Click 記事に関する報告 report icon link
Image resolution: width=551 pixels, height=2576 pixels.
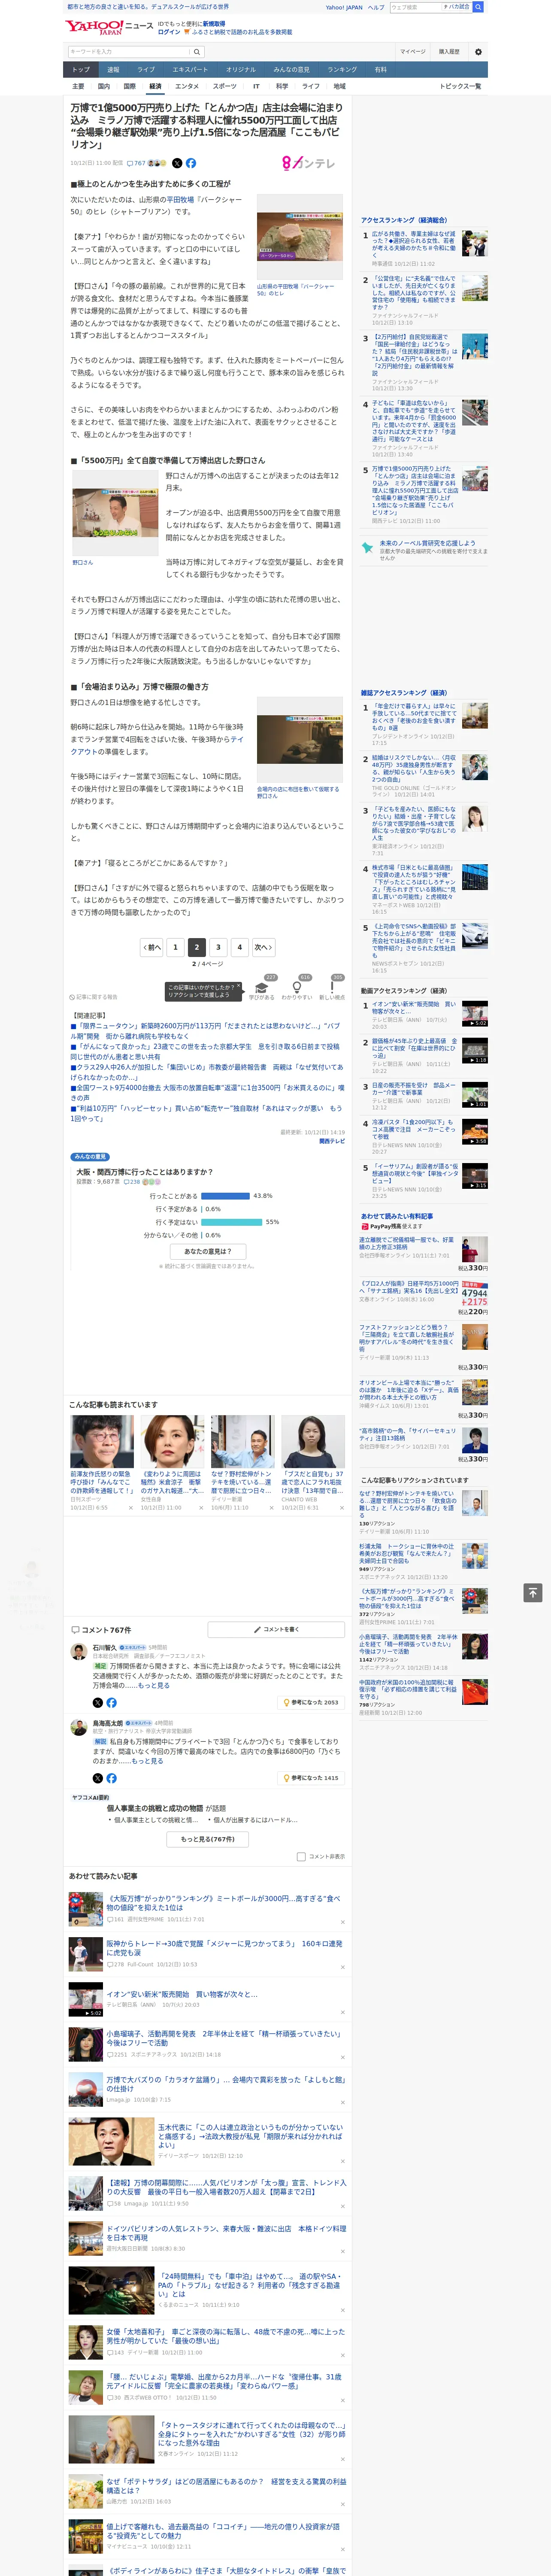[94, 997]
